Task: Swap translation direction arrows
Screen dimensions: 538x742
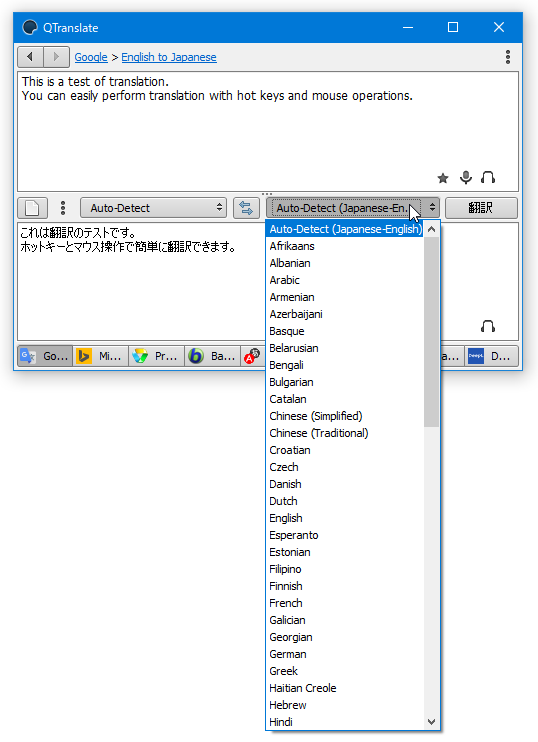Action: click(x=246, y=208)
